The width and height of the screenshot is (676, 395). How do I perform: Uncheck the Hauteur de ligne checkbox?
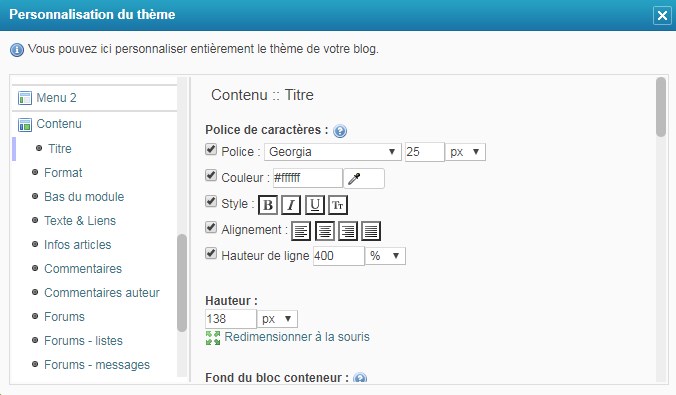211,253
